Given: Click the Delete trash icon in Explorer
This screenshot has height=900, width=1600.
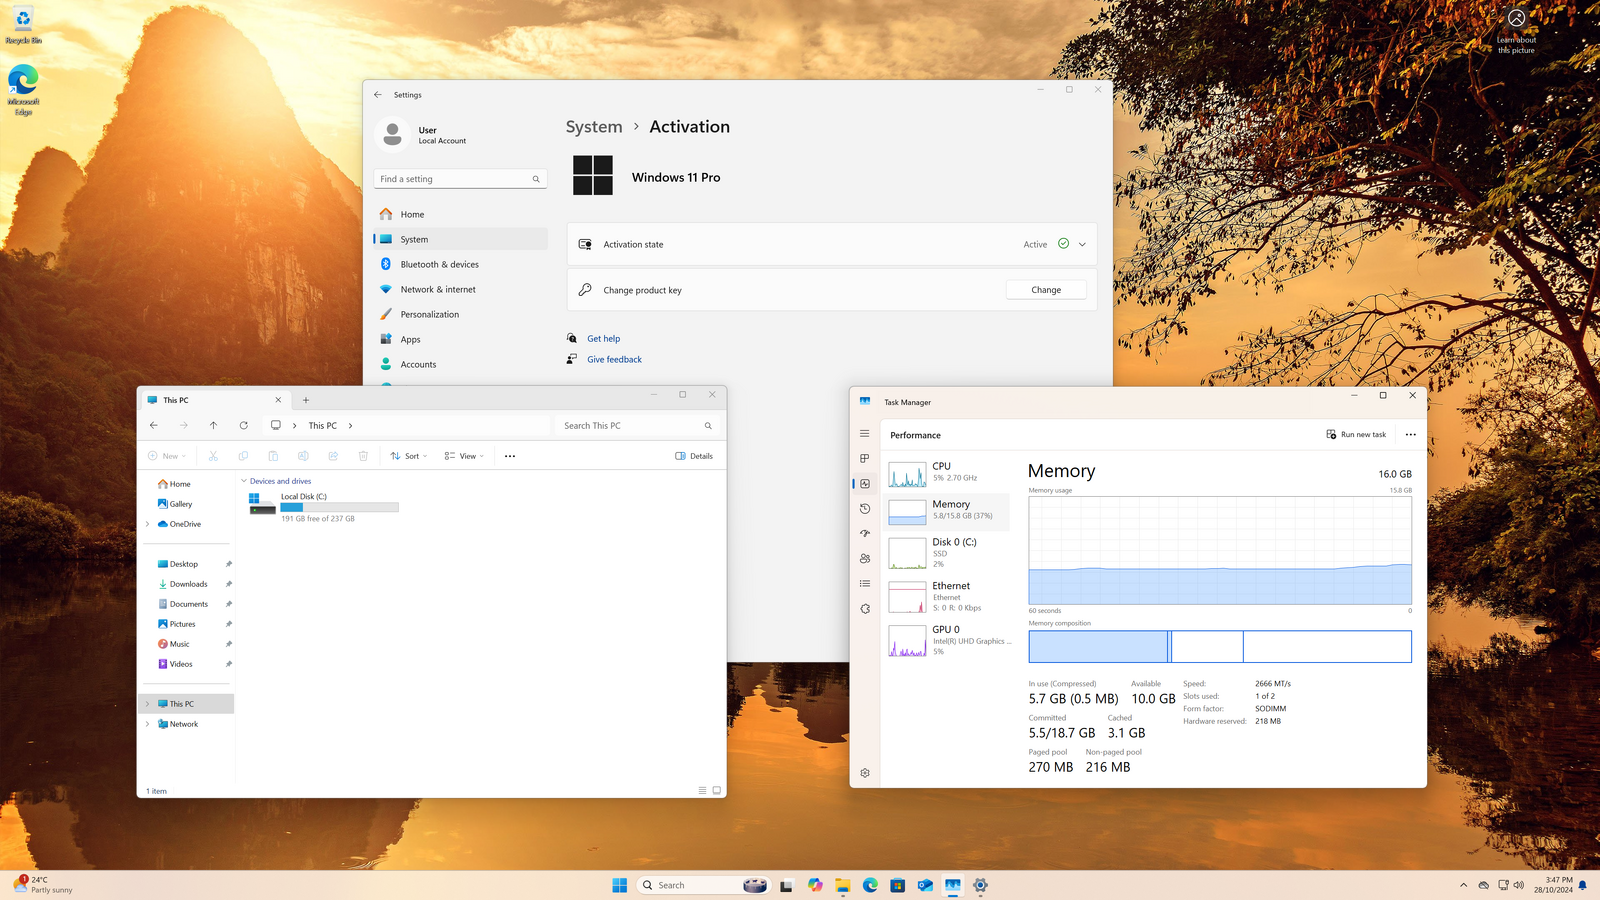Looking at the screenshot, I should point(363,456).
